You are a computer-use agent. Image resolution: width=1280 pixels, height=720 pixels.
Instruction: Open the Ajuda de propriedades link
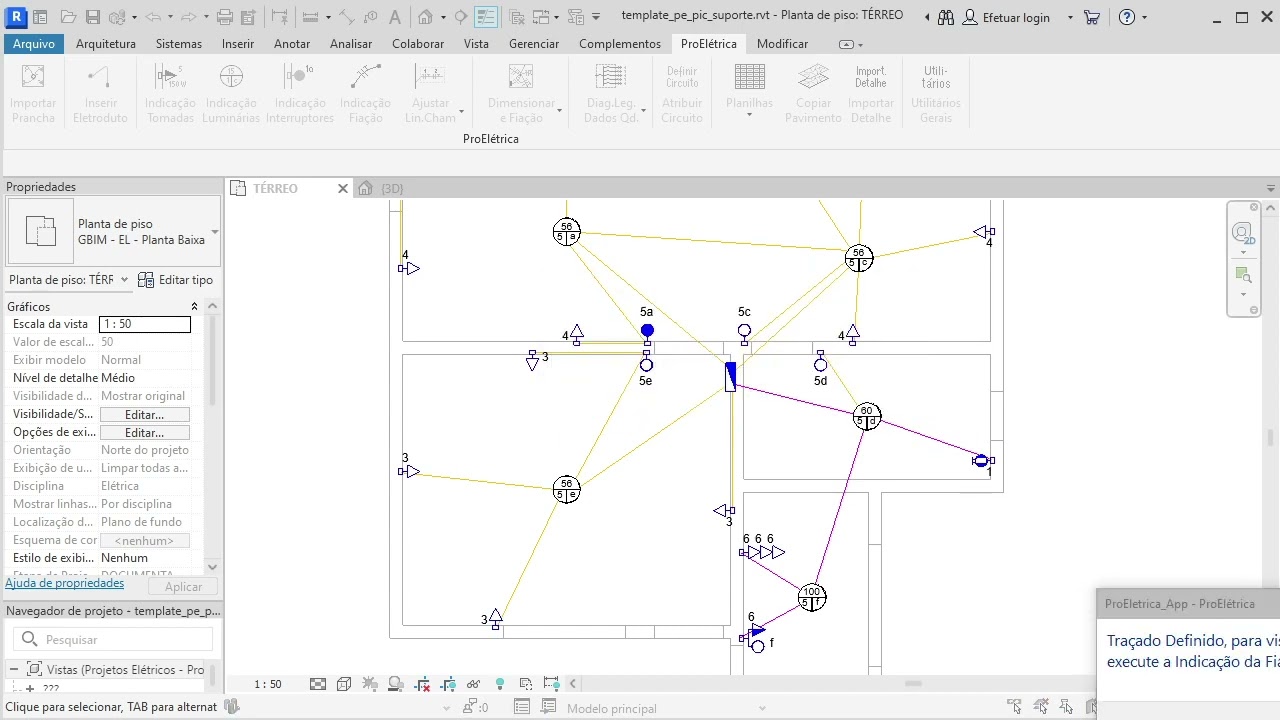65,583
